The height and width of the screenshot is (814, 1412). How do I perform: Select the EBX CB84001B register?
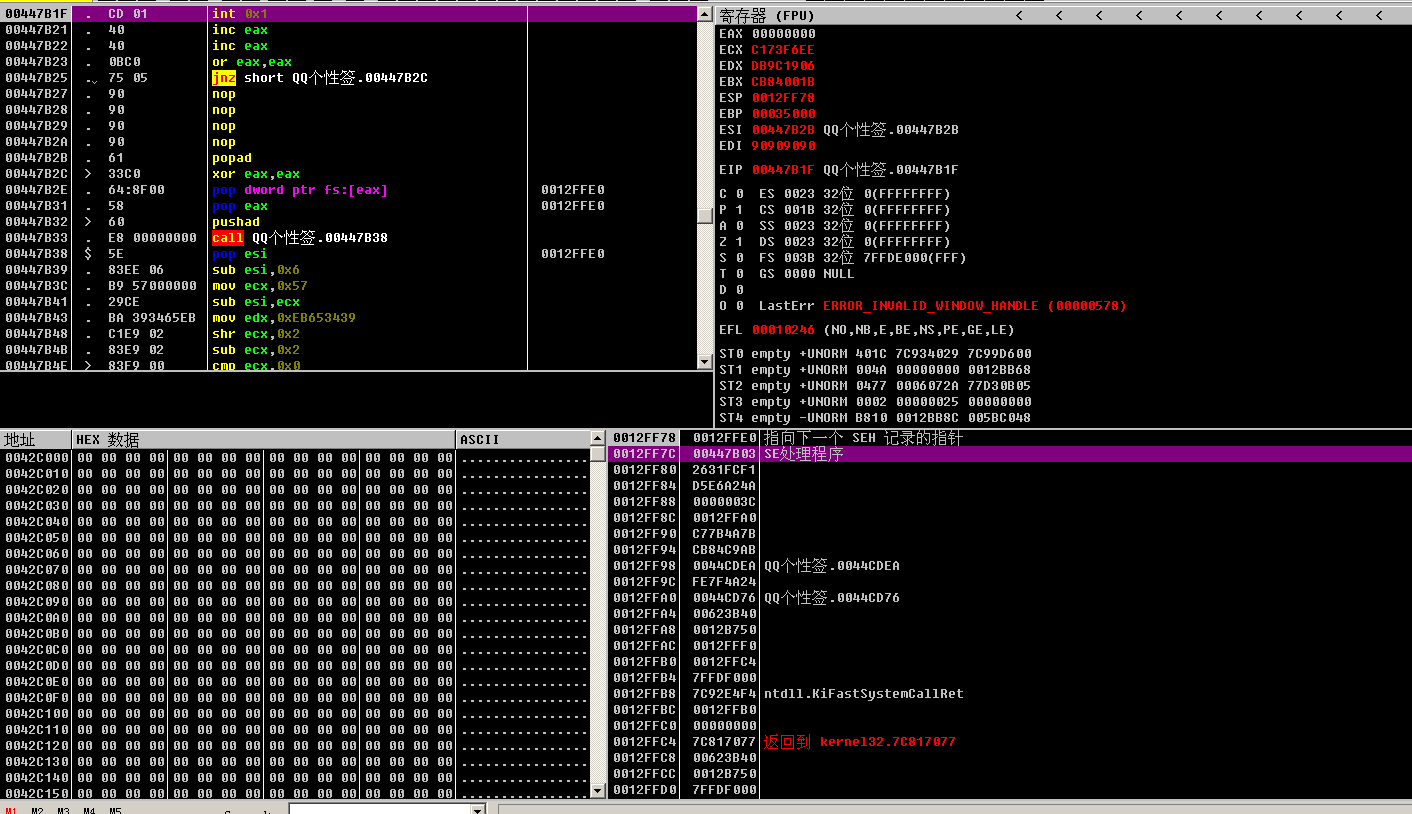coord(767,82)
